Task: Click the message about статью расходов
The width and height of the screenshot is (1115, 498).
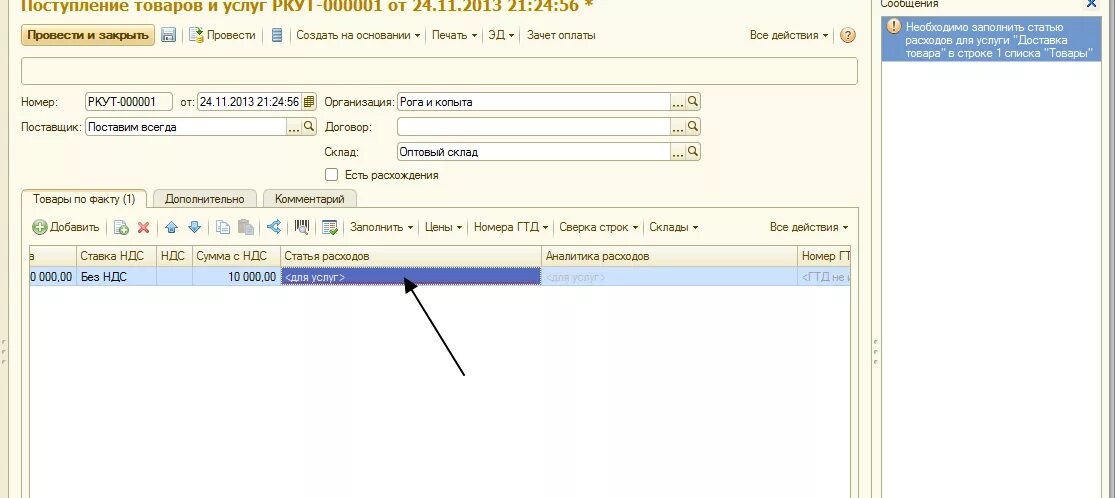Action: tap(991, 40)
